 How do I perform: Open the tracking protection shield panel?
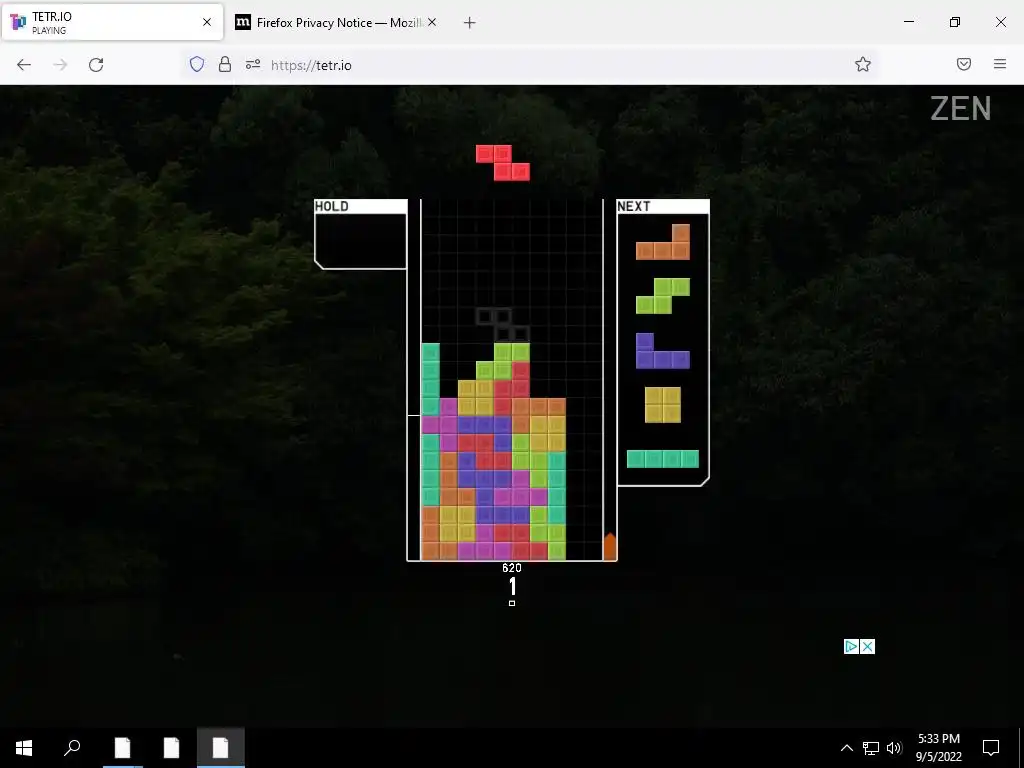(197, 64)
